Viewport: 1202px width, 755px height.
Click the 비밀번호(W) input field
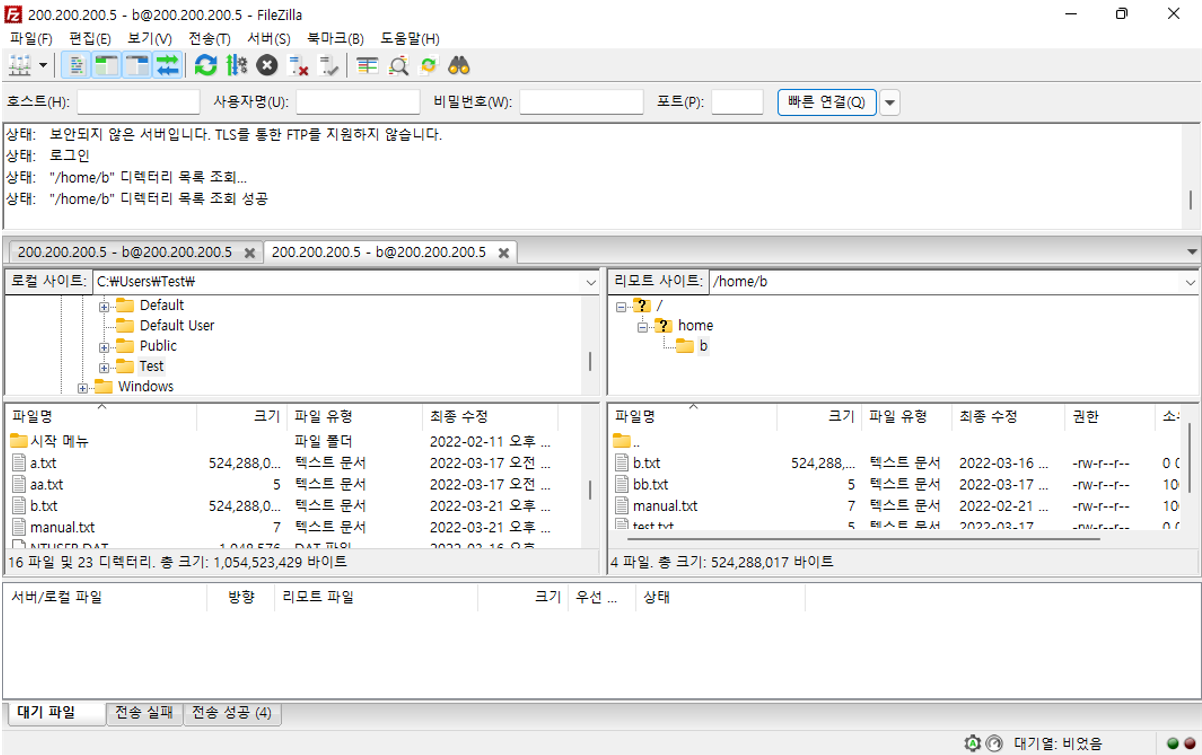581,102
